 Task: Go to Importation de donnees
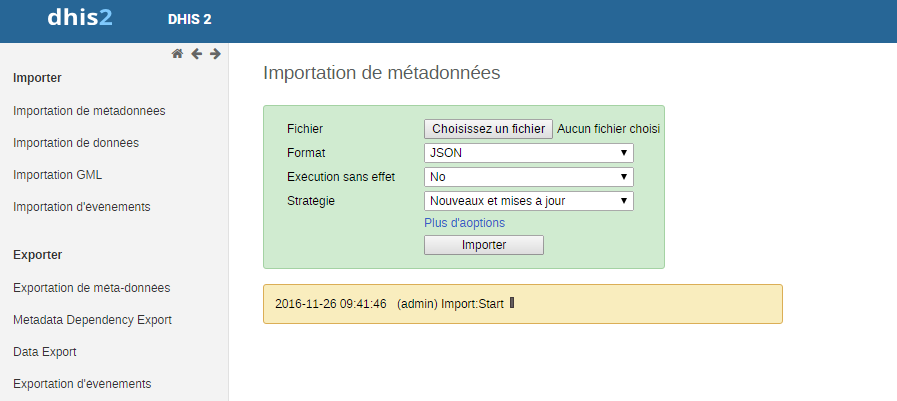76,143
